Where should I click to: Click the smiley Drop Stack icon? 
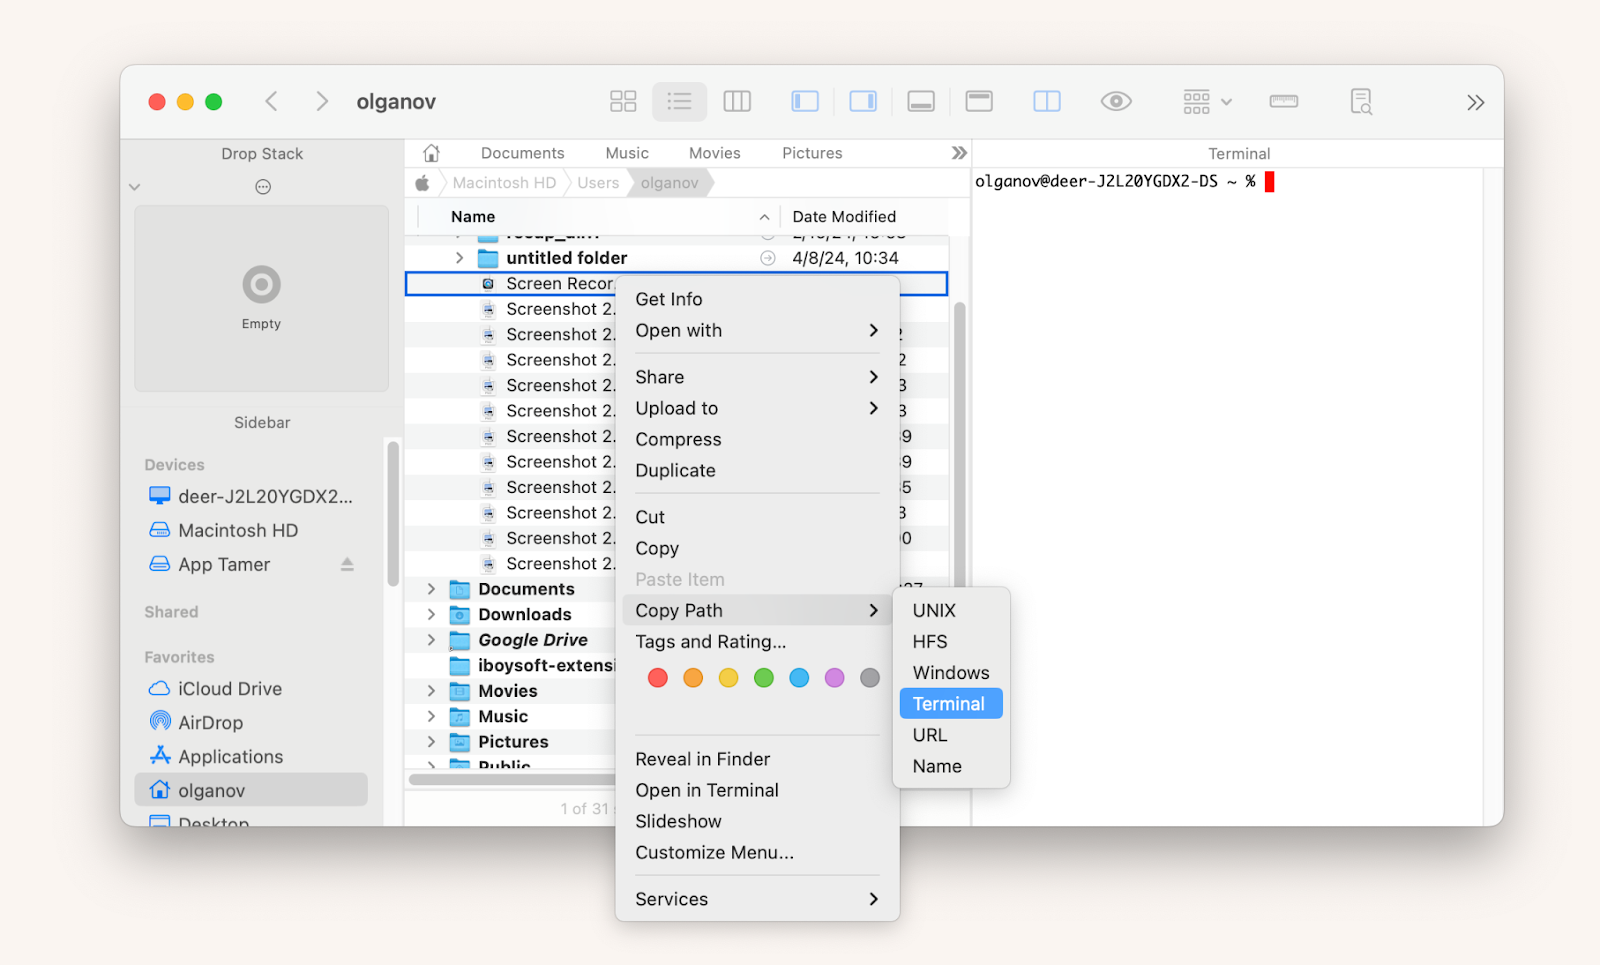(x=261, y=186)
